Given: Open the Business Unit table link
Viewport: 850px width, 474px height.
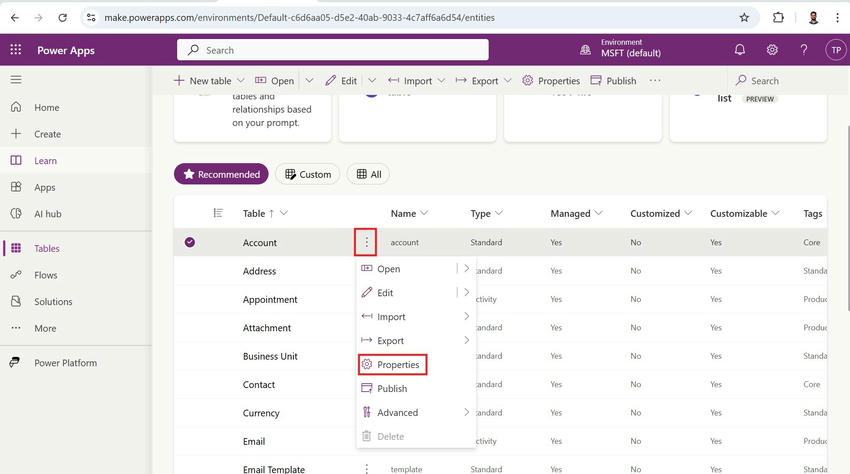Looking at the screenshot, I should tap(270, 356).
